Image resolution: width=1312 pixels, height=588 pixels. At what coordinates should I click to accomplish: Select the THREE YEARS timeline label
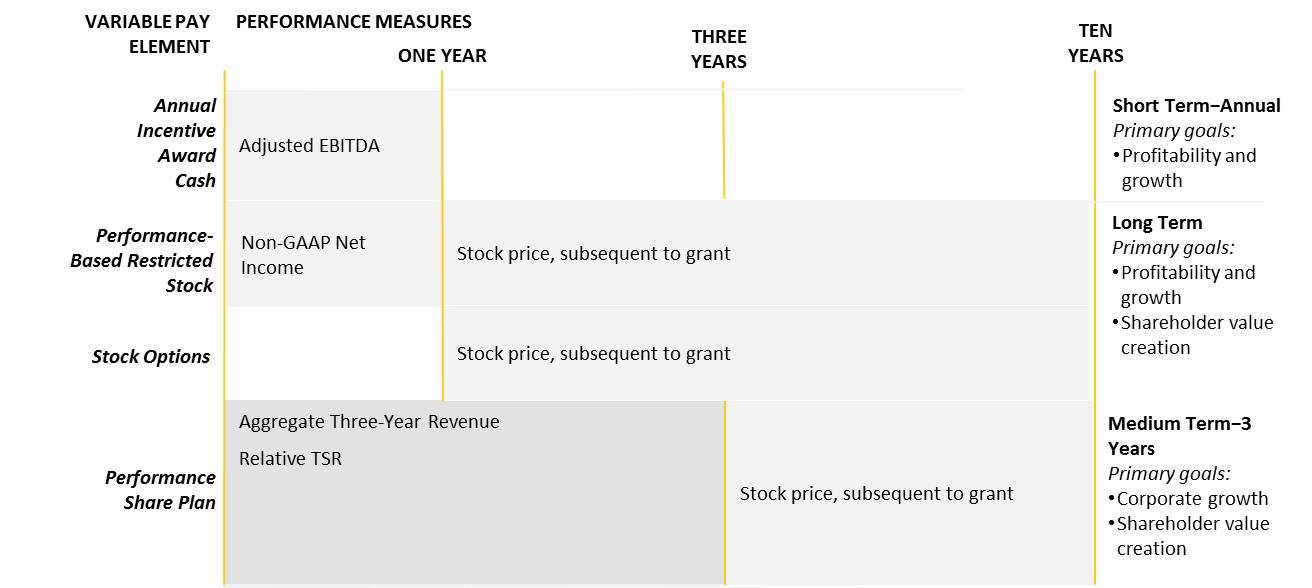coord(719,49)
